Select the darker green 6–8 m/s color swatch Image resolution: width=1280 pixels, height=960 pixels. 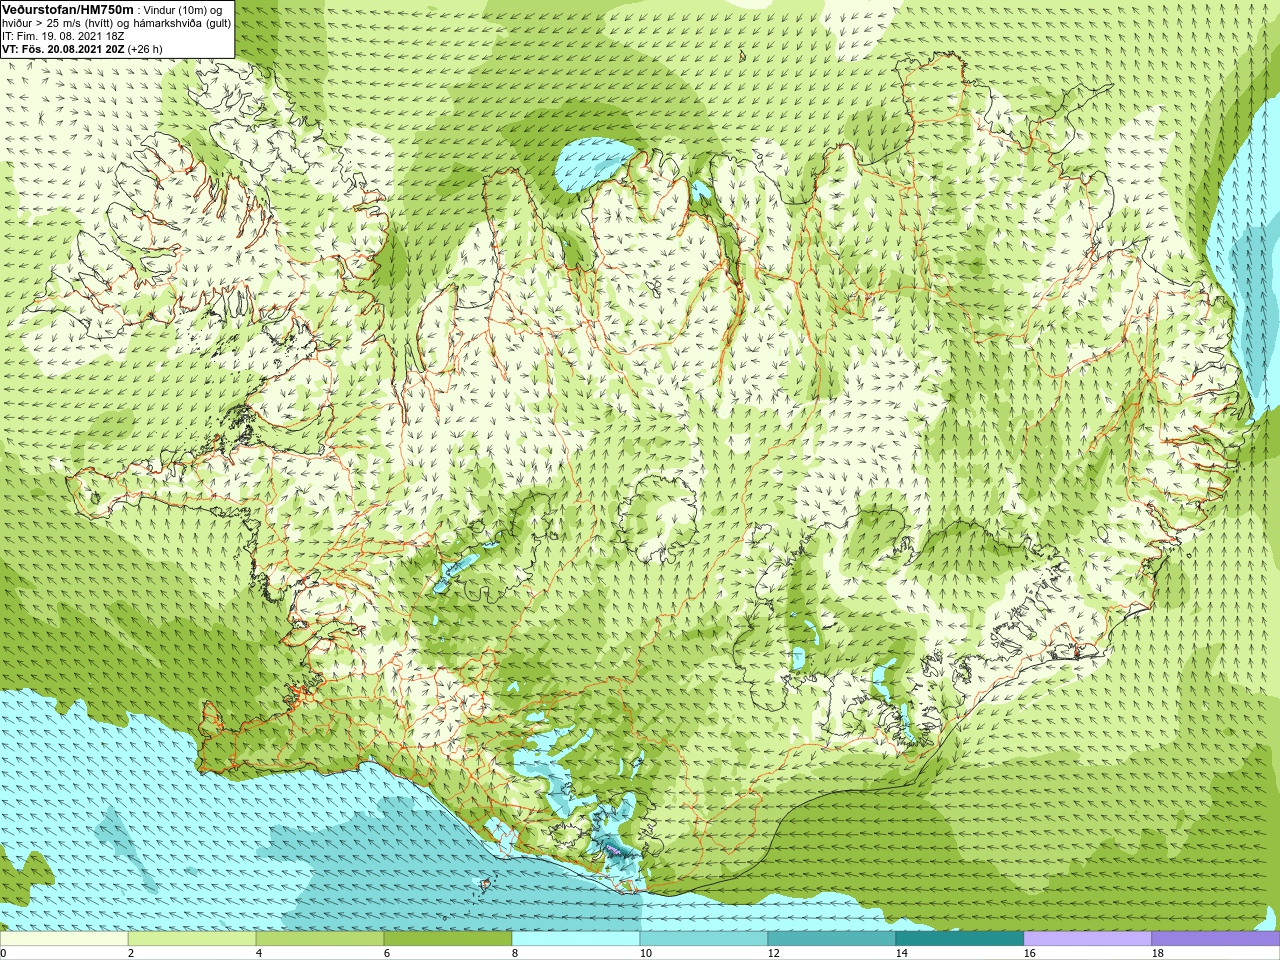click(448, 939)
